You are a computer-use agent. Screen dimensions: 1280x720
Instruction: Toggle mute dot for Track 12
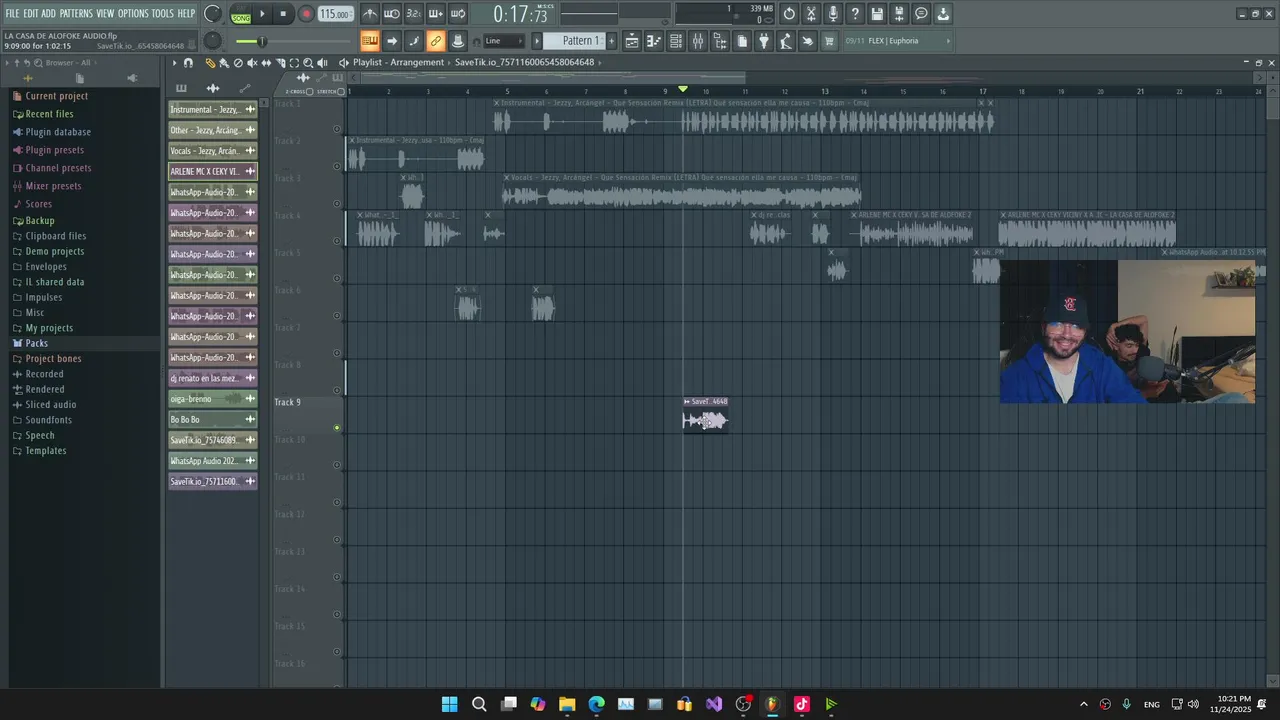click(337, 540)
